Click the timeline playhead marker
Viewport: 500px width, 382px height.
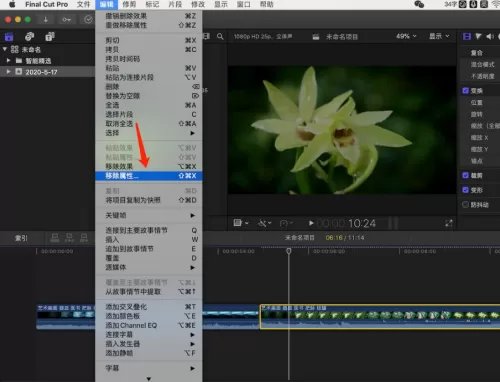click(x=289, y=250)
